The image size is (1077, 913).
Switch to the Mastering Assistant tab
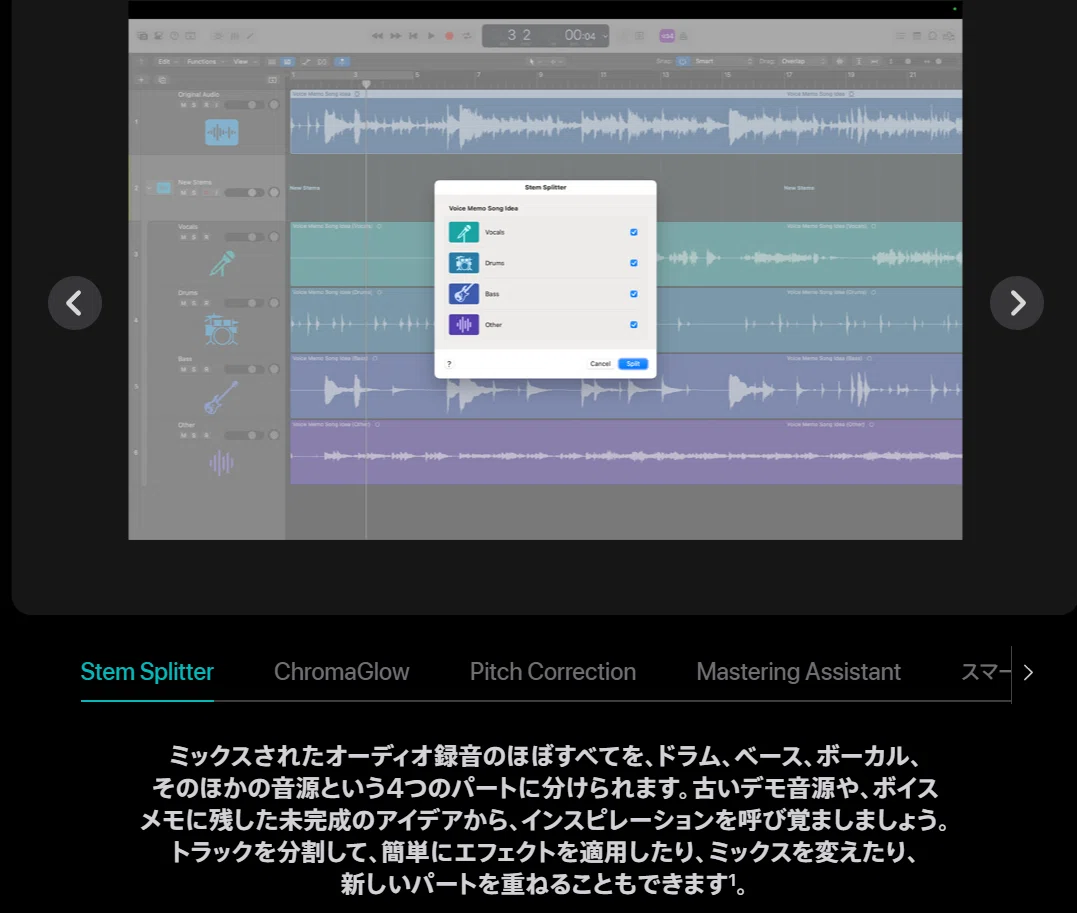point(798,672)
